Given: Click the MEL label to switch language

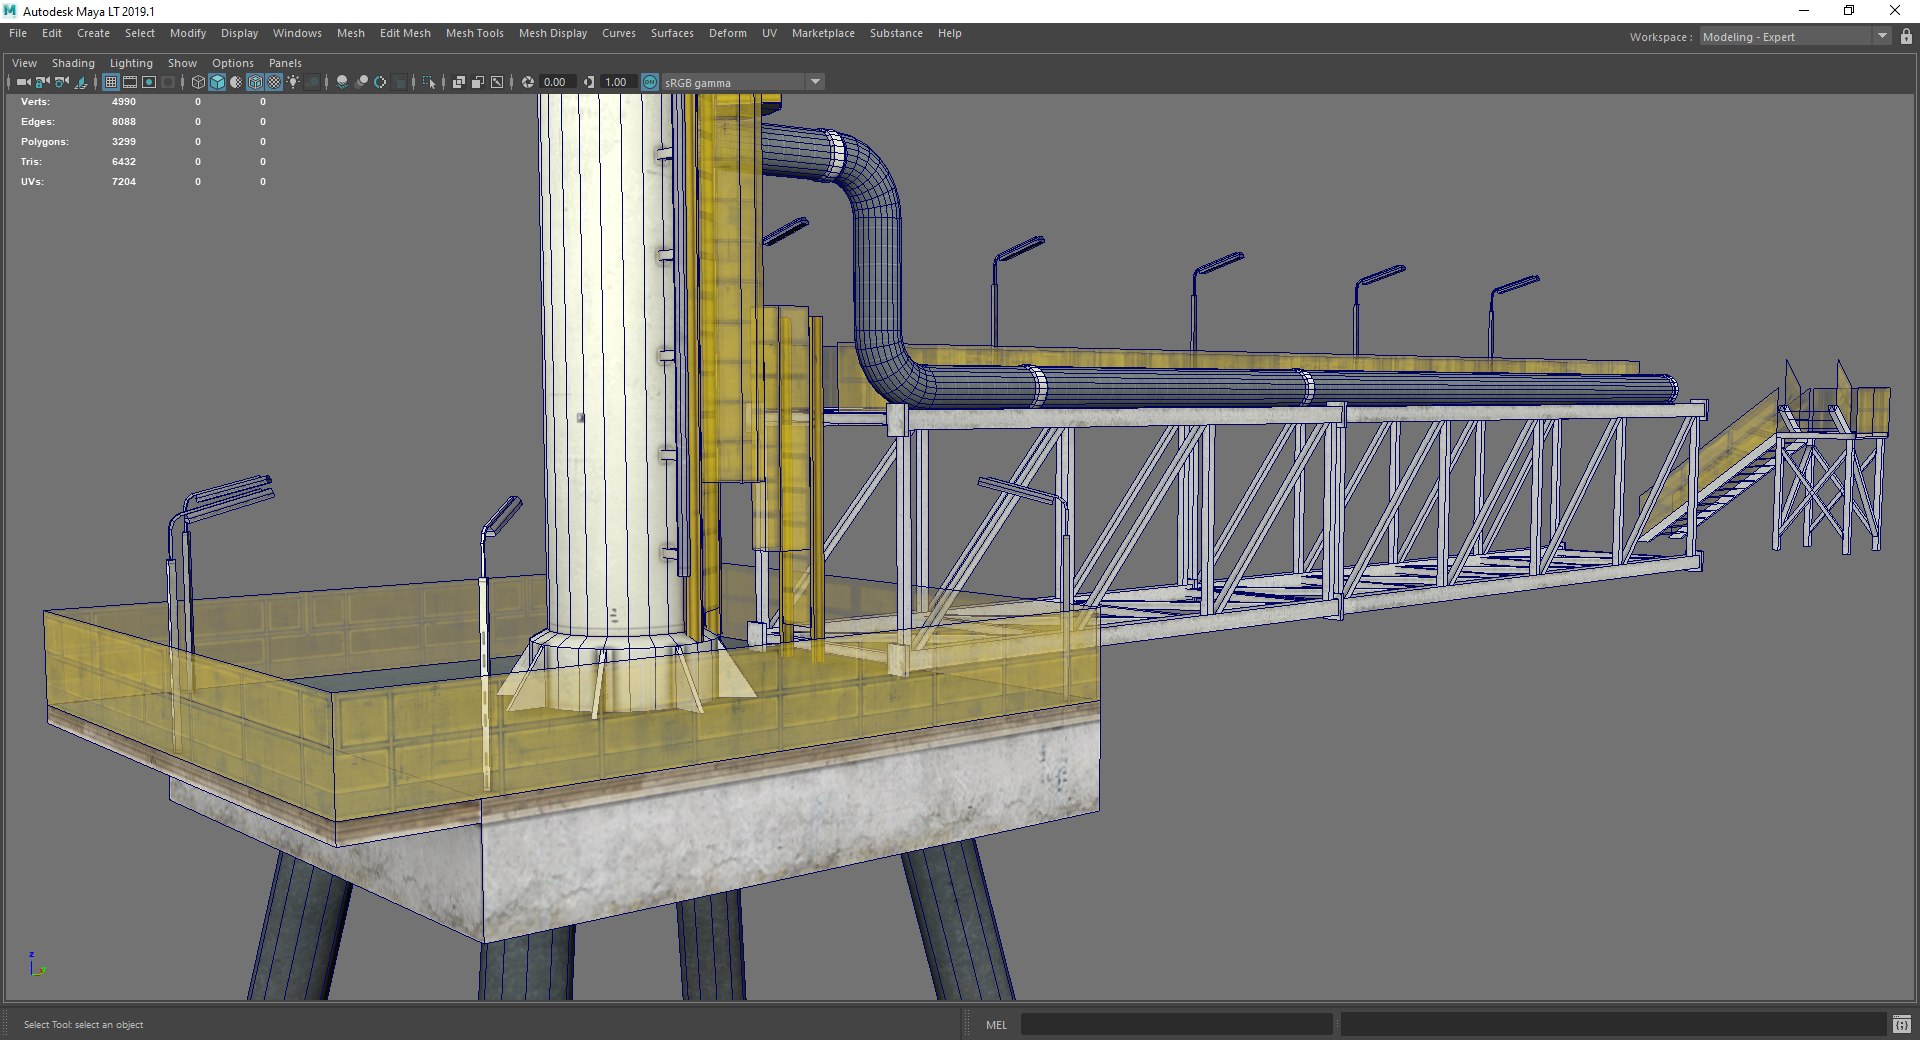Looking at the screenshot, I should click(997, 1025).
